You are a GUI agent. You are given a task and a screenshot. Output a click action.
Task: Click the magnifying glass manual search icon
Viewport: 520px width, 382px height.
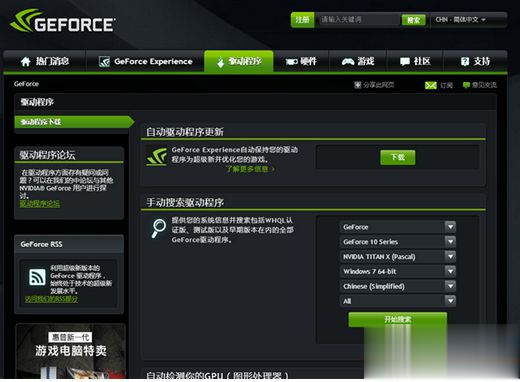159,228
